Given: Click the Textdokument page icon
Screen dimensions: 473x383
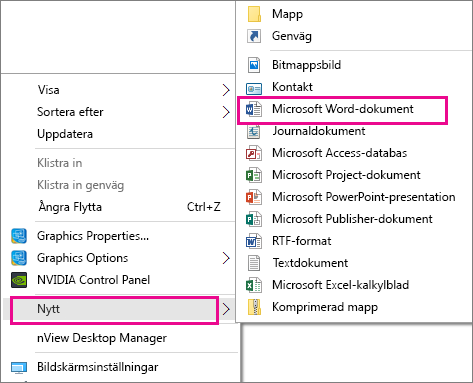Looking at the screenshot, I should click(x=254, y=263).
